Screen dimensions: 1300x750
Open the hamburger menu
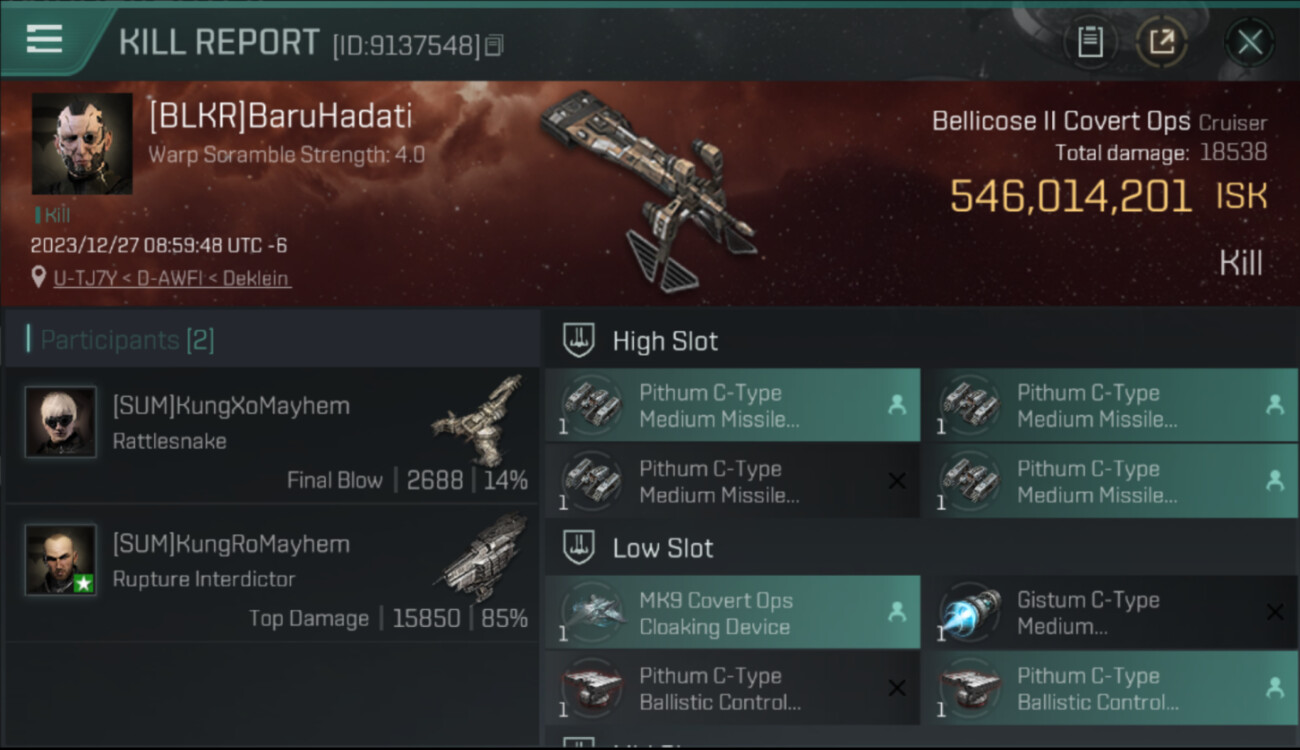(x=44, y=39)
